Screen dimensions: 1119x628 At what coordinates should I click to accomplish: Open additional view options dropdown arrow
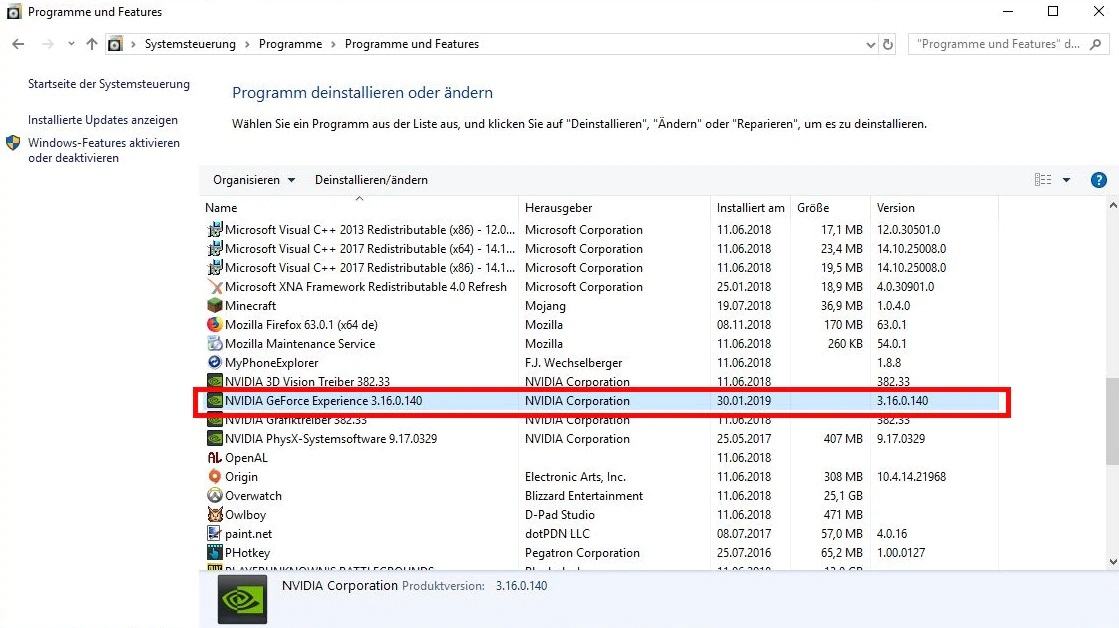pyautogui.click(x=1066, y=180)
